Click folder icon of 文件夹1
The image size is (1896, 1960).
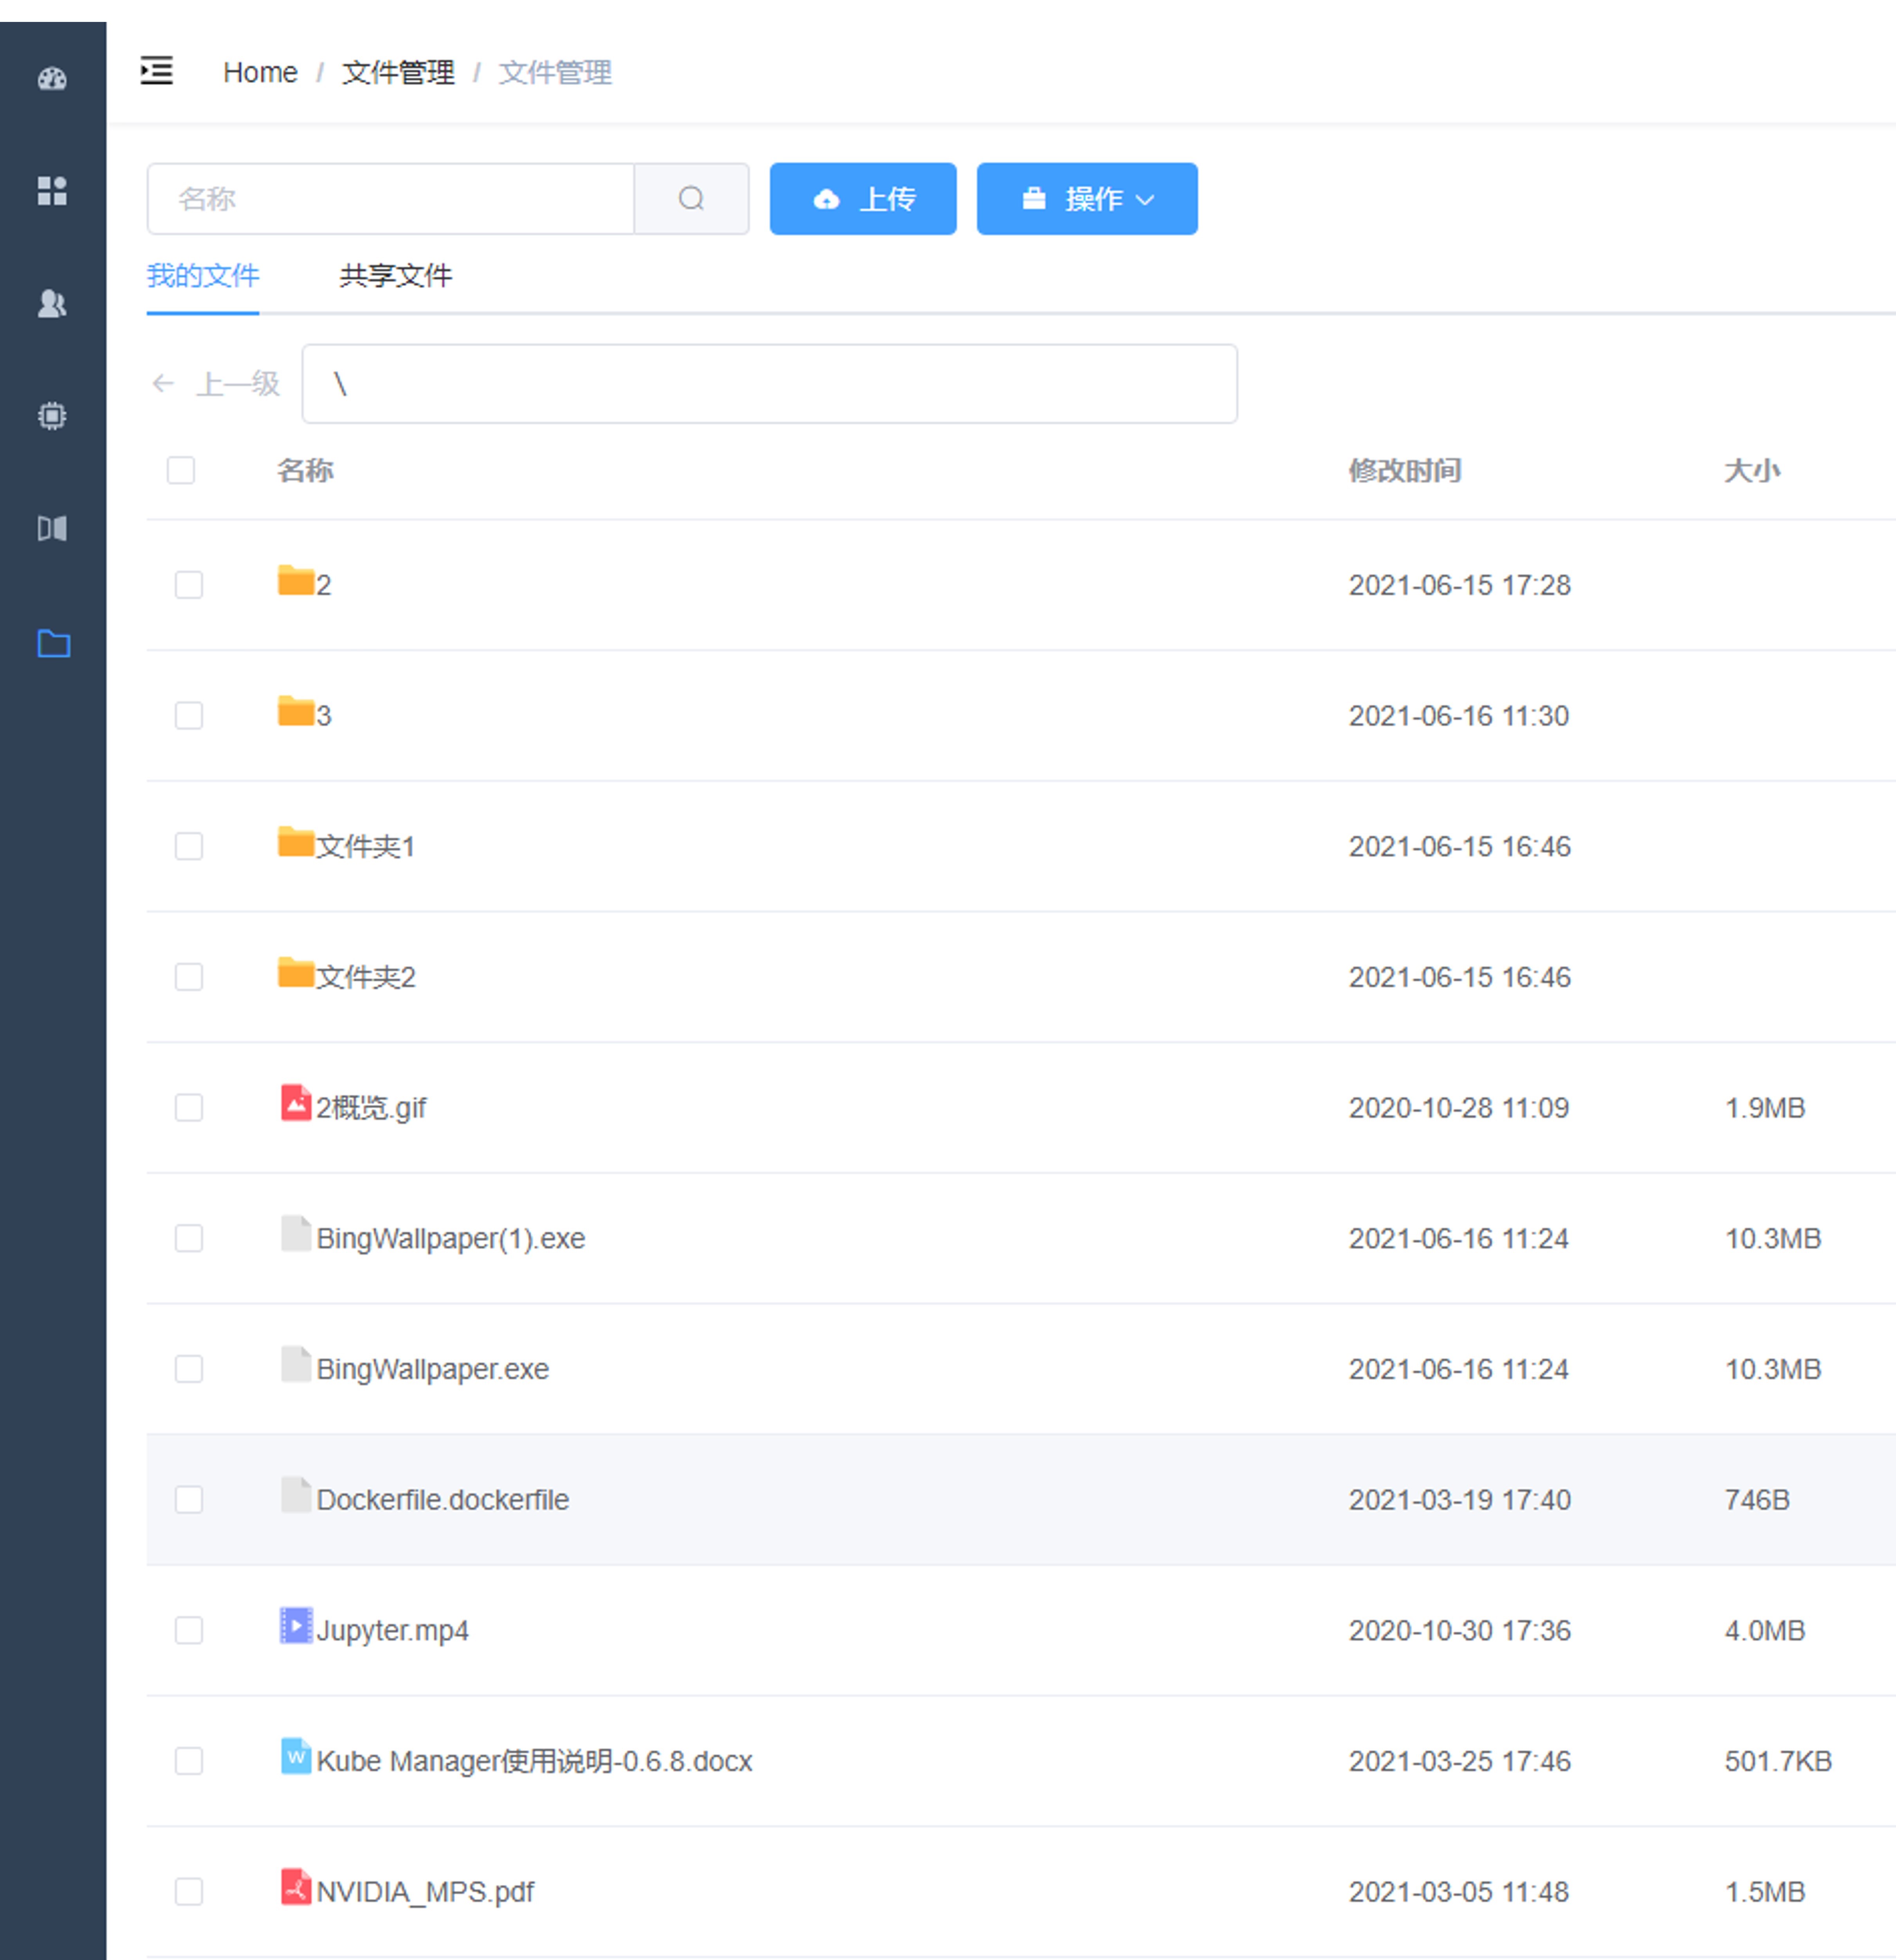296,842
